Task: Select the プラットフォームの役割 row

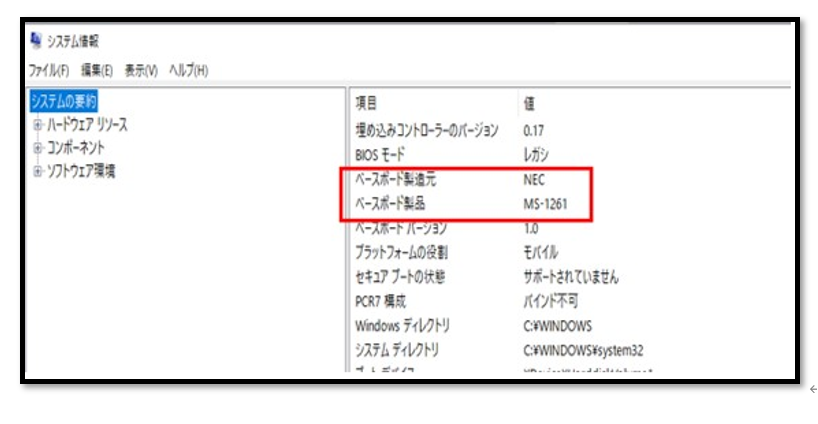Action: (x=401, y=252)
